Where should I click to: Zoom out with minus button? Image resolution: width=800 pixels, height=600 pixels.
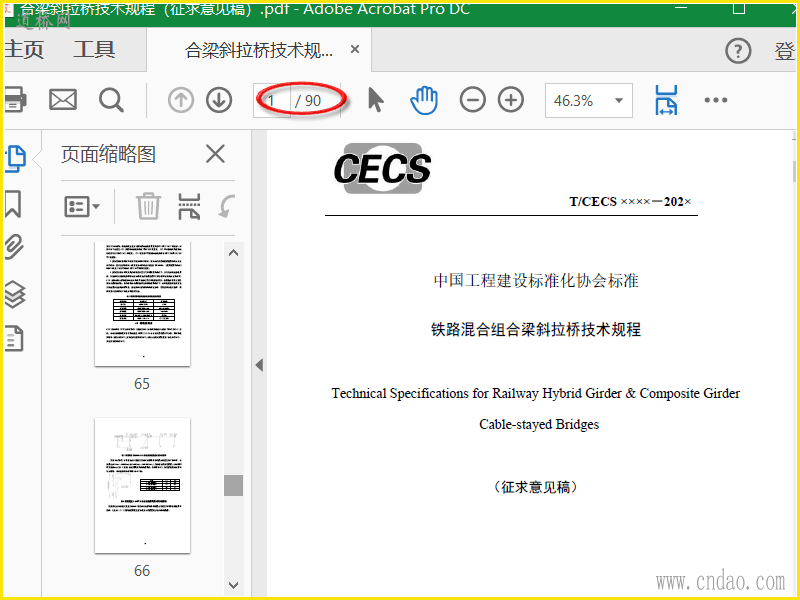[472, 100]
